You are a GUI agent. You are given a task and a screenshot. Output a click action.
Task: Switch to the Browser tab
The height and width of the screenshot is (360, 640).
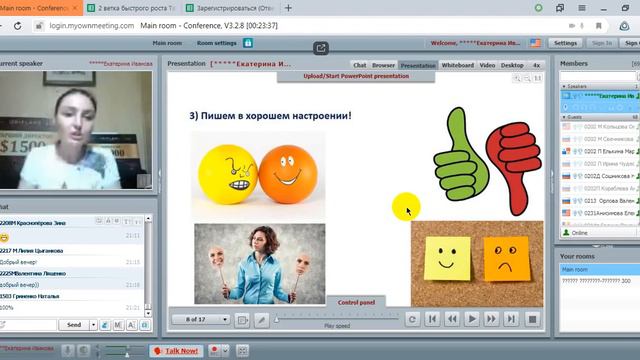coord(383,65)
